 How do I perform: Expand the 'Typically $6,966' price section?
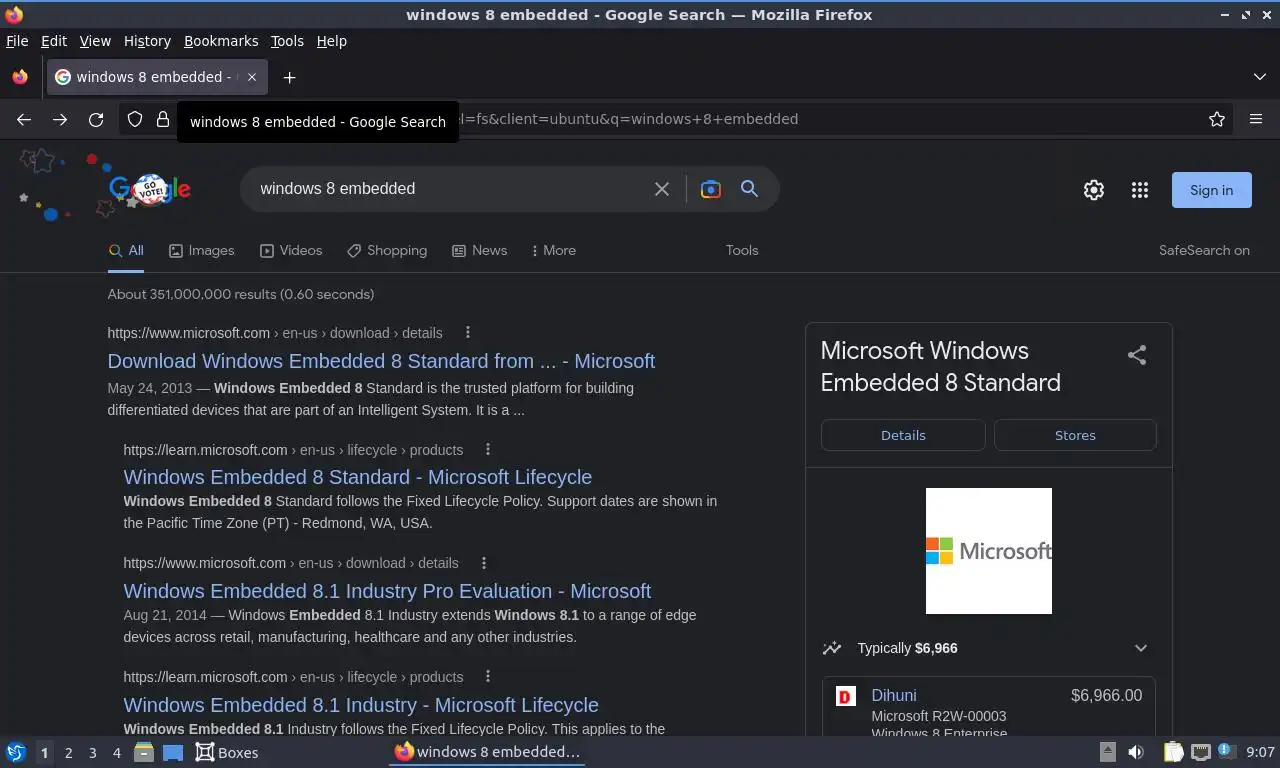[x=988, y=648]
